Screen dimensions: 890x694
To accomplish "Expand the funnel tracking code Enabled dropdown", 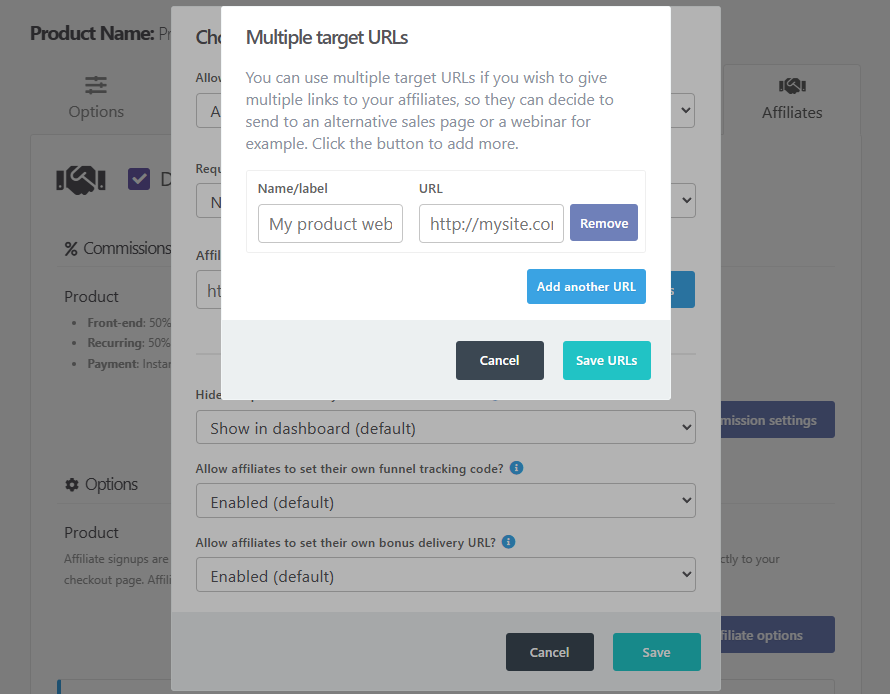I will [x=445, y=502].
